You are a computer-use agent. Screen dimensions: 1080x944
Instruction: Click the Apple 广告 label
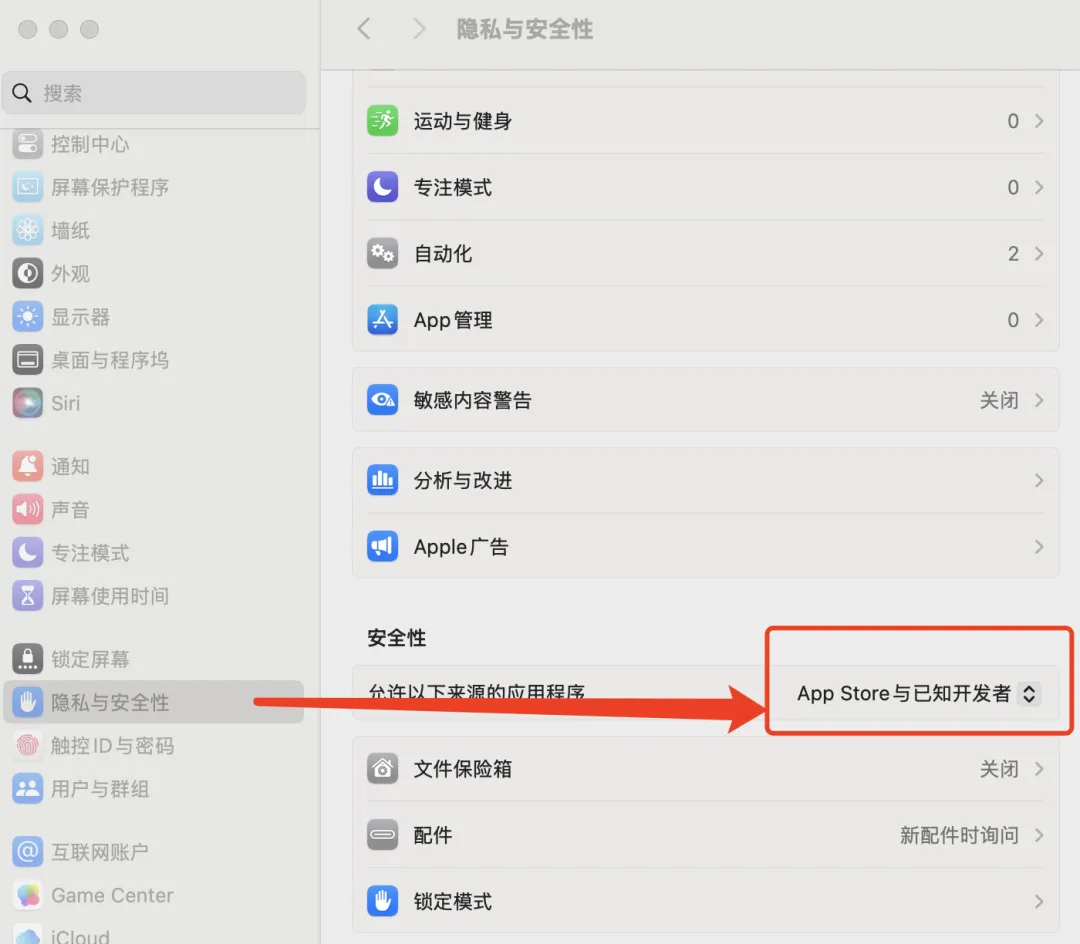point(461,547)
